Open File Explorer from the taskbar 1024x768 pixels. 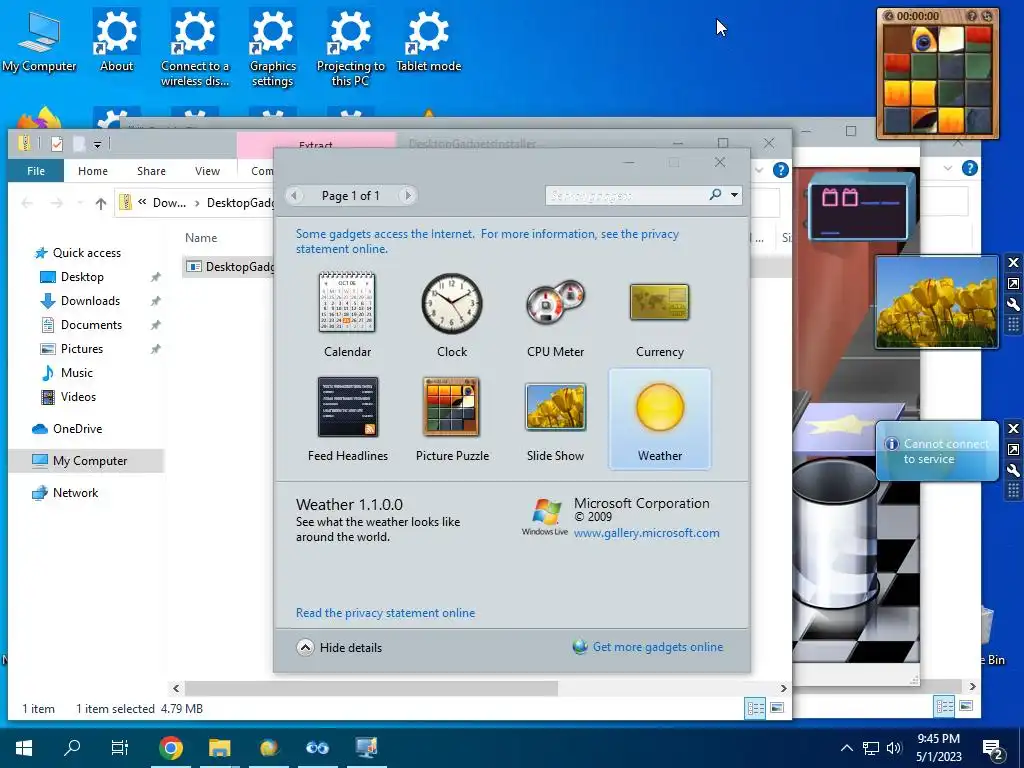click(x=219, y=748)
